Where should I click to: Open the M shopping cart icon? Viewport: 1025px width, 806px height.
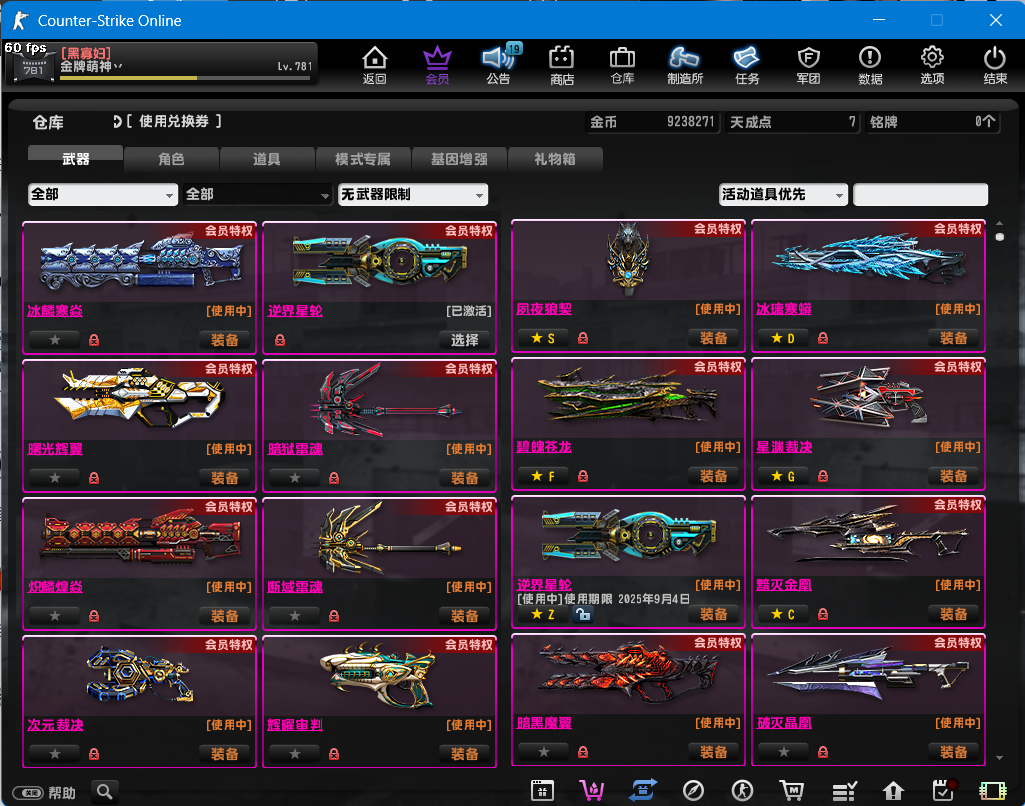(x=792, y=791)
